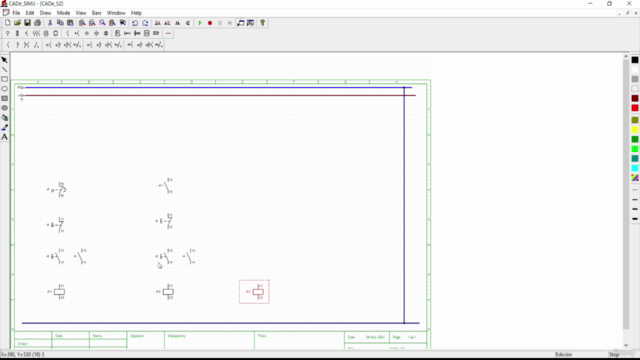Open the Mode menu

point(63,13)
